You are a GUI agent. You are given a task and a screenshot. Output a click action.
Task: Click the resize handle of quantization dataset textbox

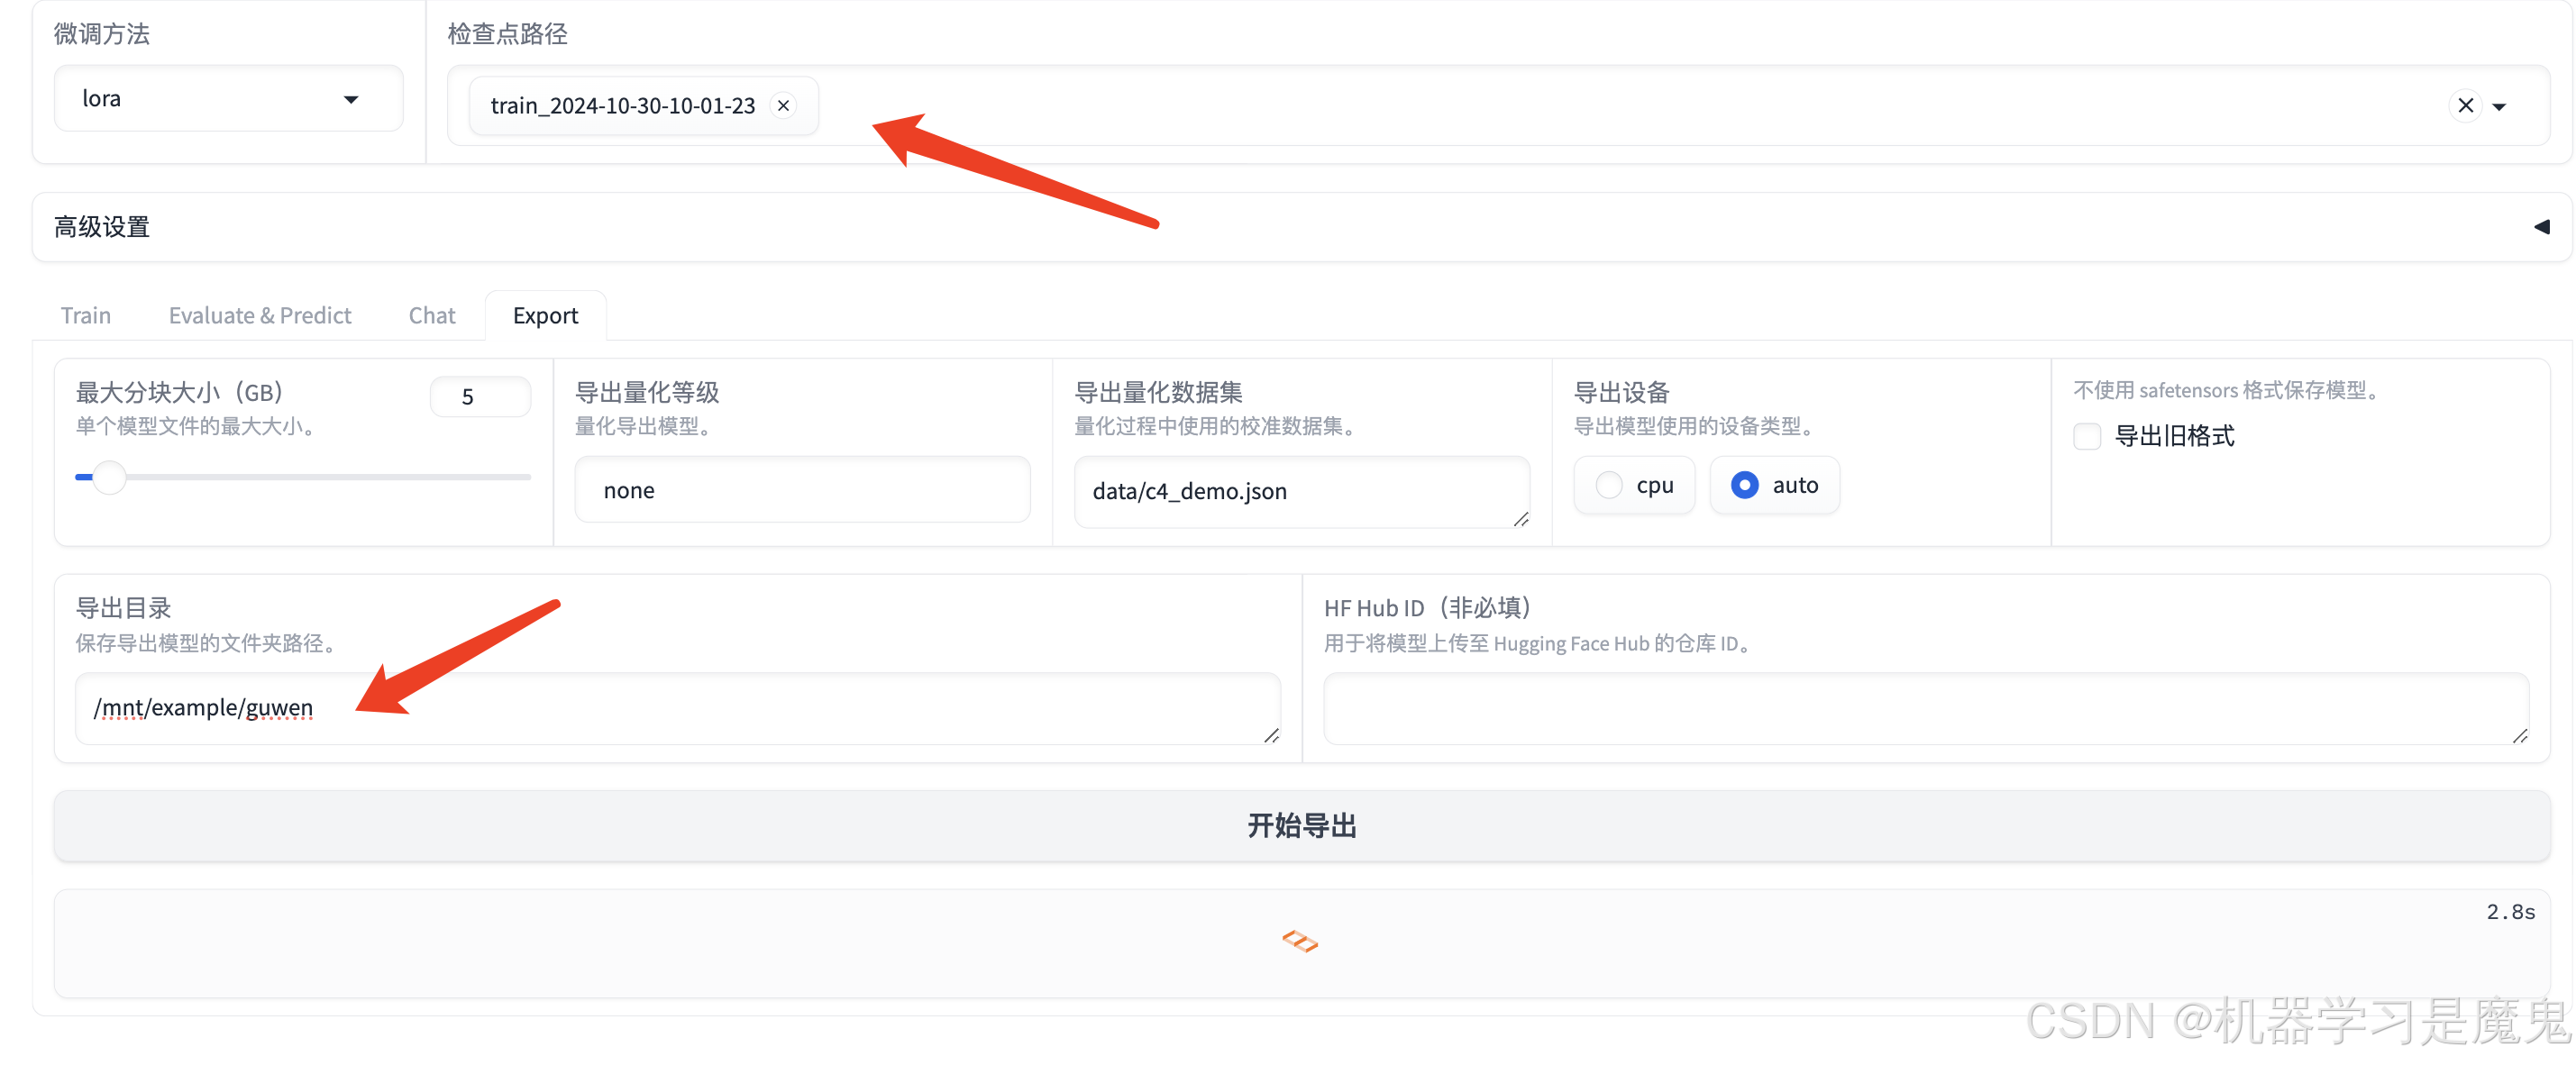click(1521, 519)
